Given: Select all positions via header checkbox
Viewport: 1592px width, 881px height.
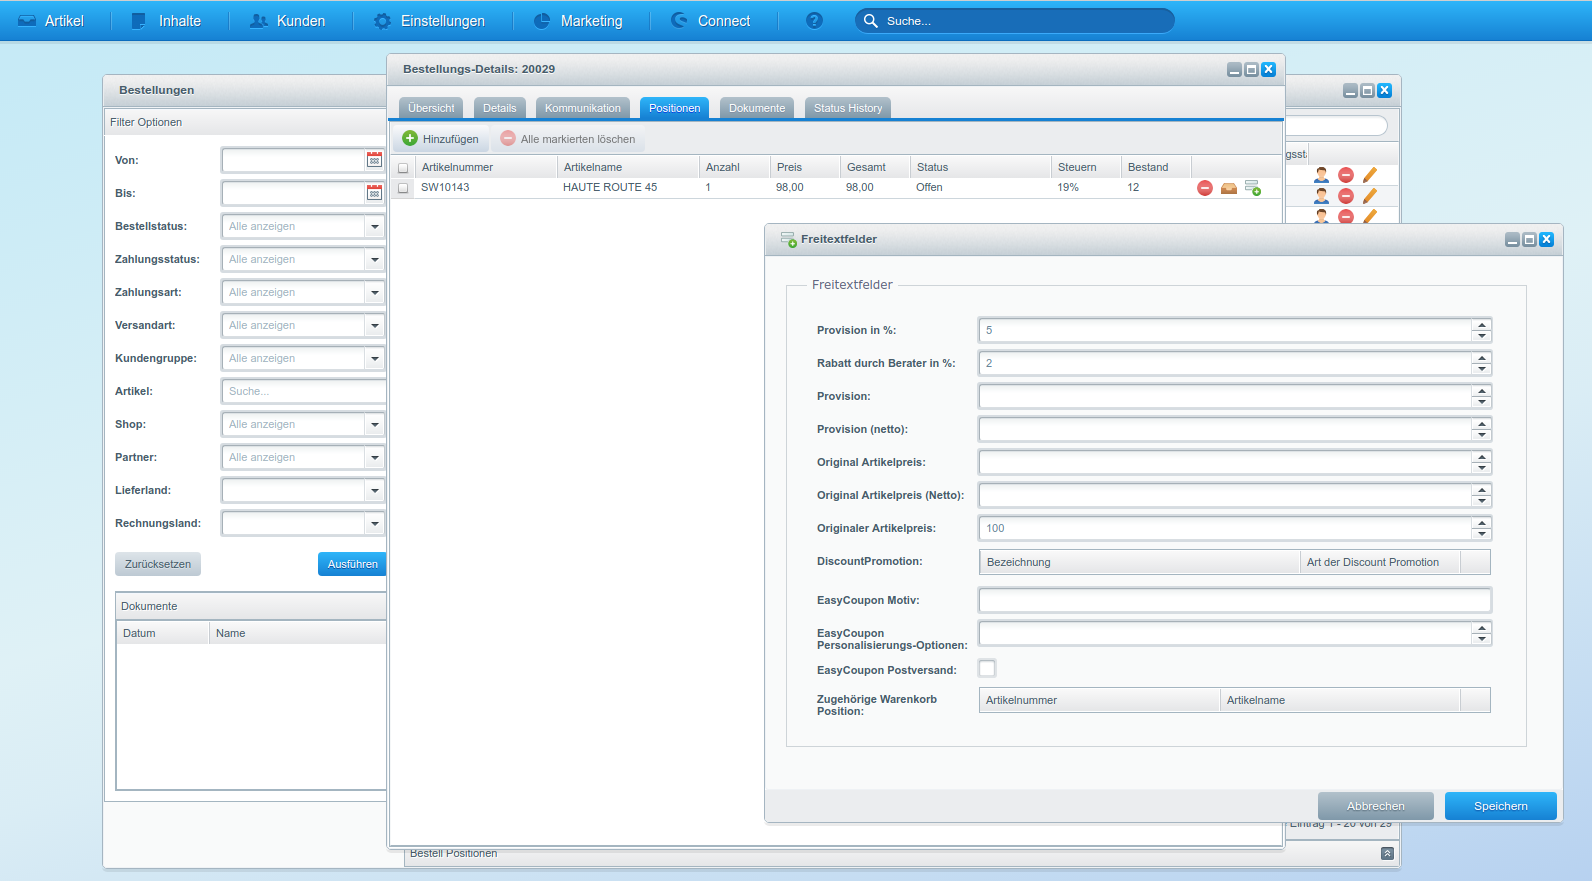Looking at the screenshot, I should (x=403, y=168).
